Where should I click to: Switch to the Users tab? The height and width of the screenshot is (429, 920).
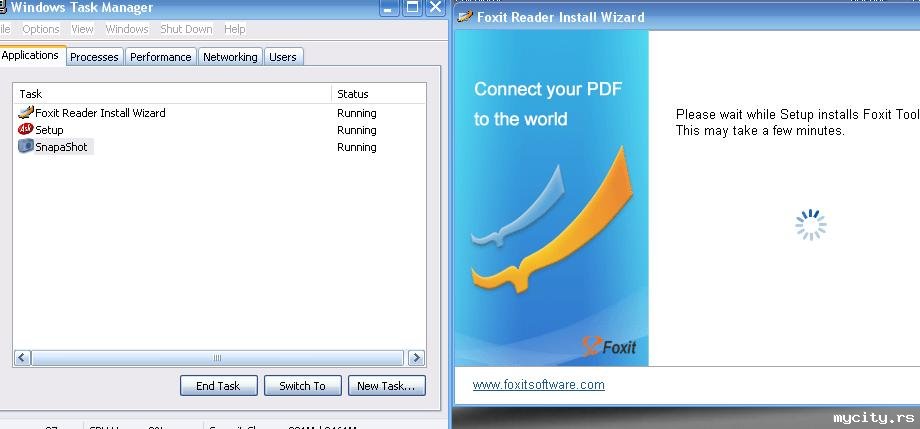283,57
